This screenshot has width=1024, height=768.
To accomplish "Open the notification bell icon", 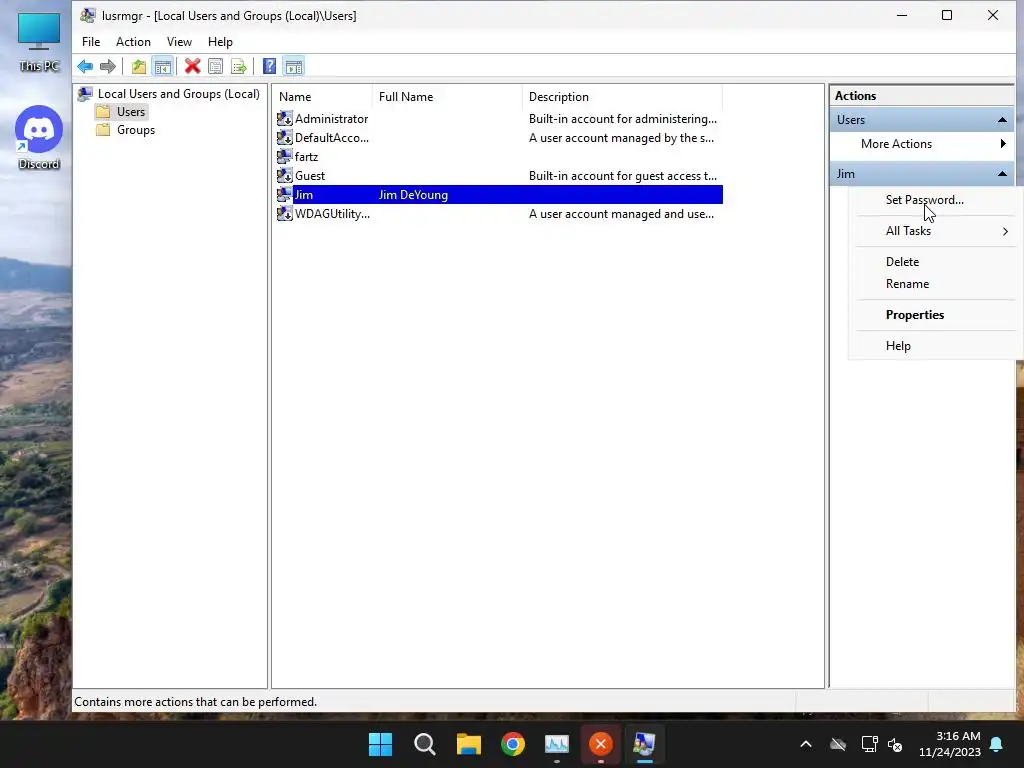I will tap(997, 744).
